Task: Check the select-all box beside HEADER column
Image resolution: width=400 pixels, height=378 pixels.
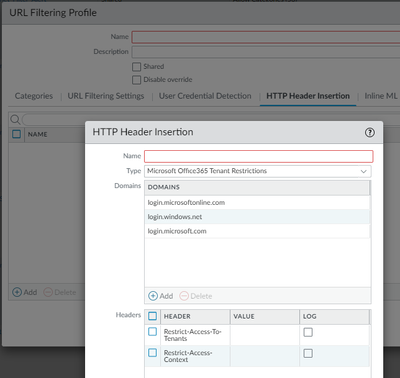Action: pyautogui.click(x=152, y=316)
